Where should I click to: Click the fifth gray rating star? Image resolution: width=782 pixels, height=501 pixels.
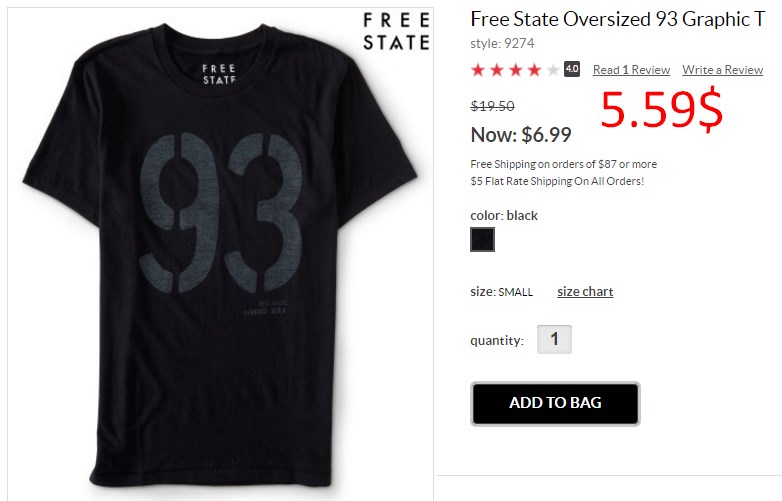click(x=553, y=70)
